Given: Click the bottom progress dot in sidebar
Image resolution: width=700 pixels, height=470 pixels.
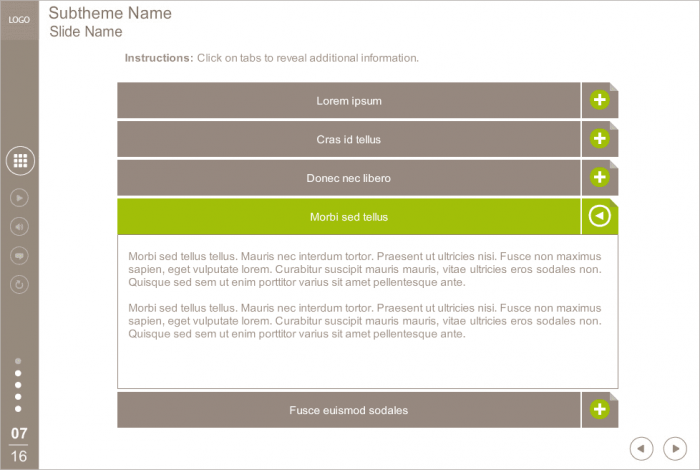Looking at the screenshot, I should pyautogui.click(x=19, y=409).
